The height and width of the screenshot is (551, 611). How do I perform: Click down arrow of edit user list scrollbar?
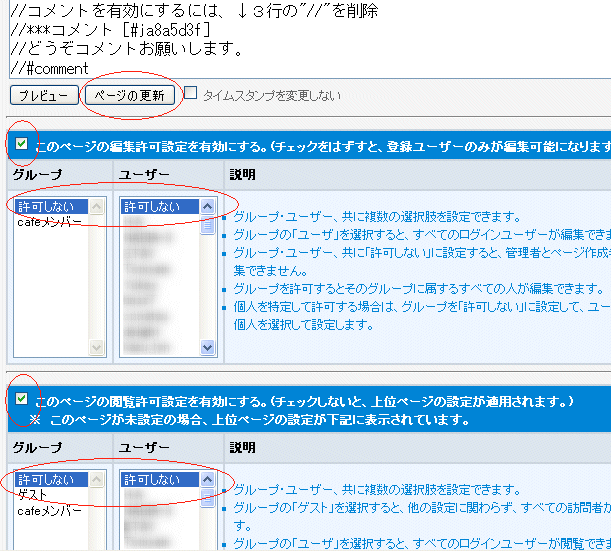208,348
